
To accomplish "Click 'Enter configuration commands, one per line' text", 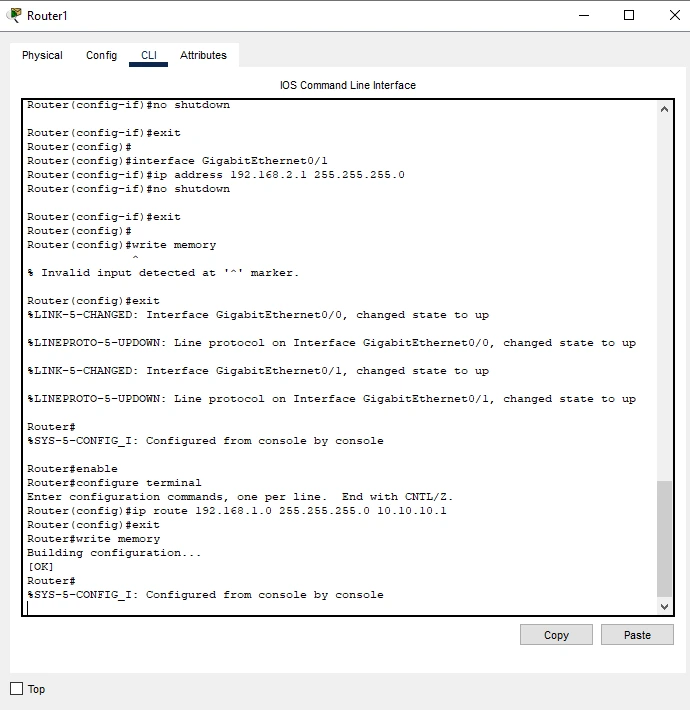I will [x=240, y=497].
